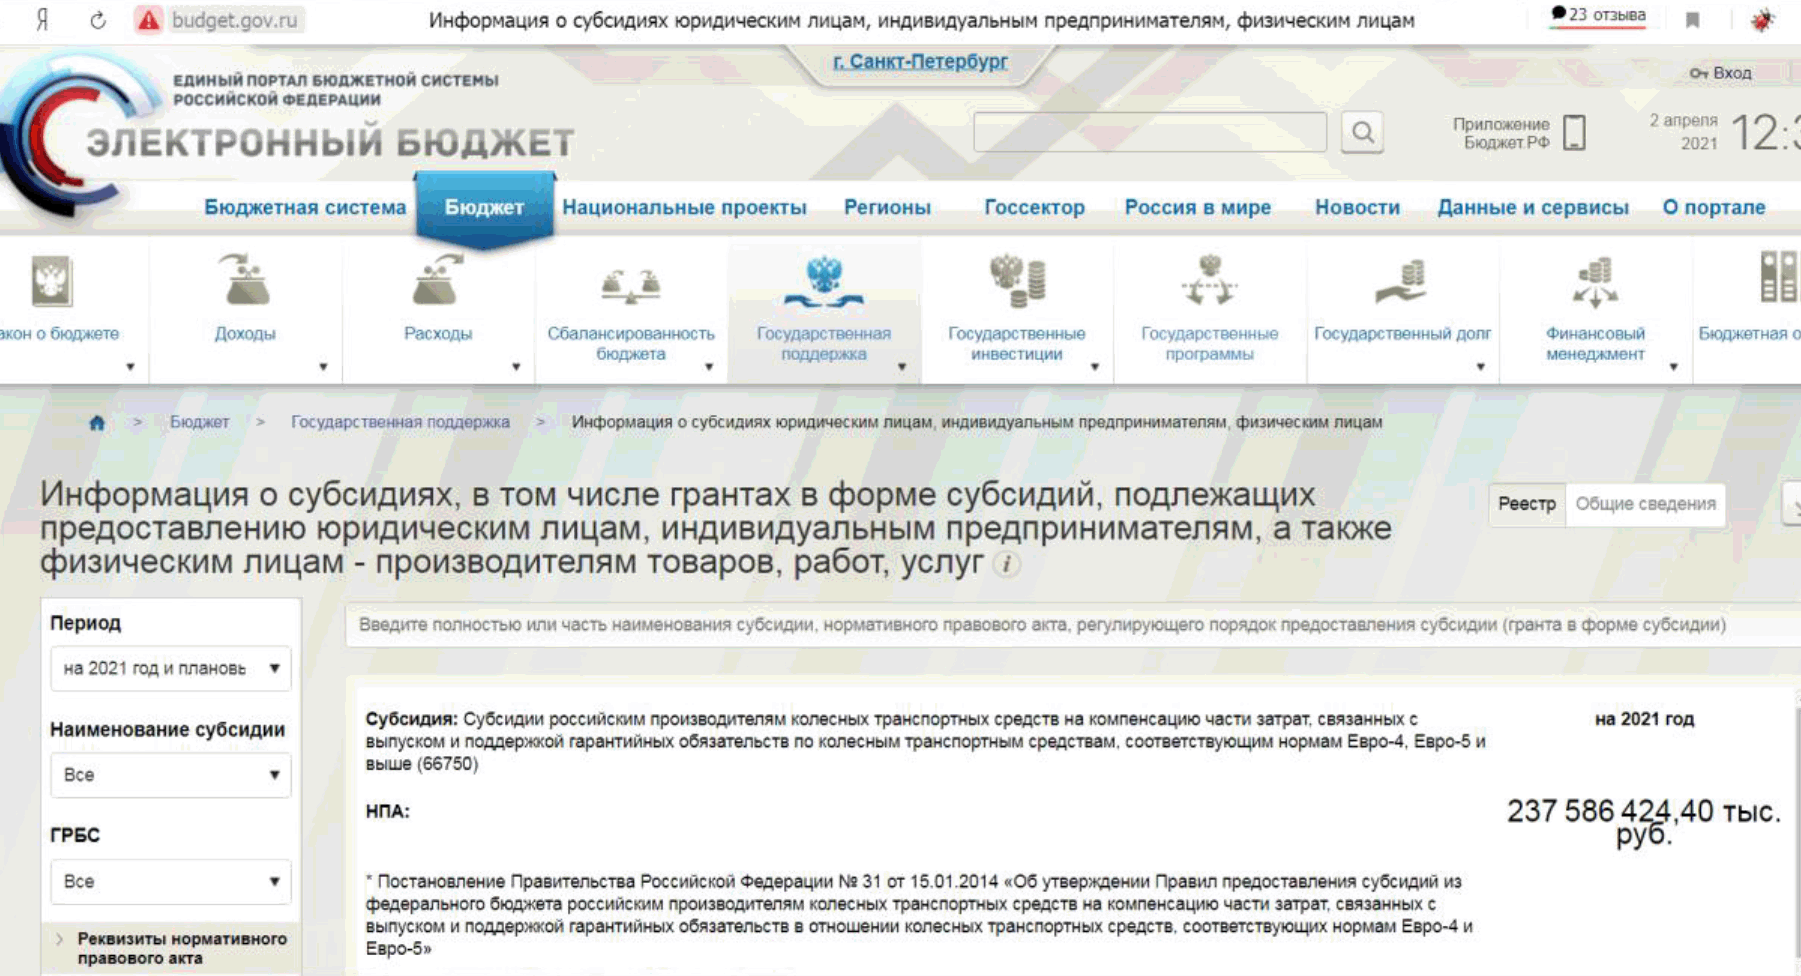Open the Данные и сервисы menu
This screenshot has width=1801, height=976.
click(1533, 207)
